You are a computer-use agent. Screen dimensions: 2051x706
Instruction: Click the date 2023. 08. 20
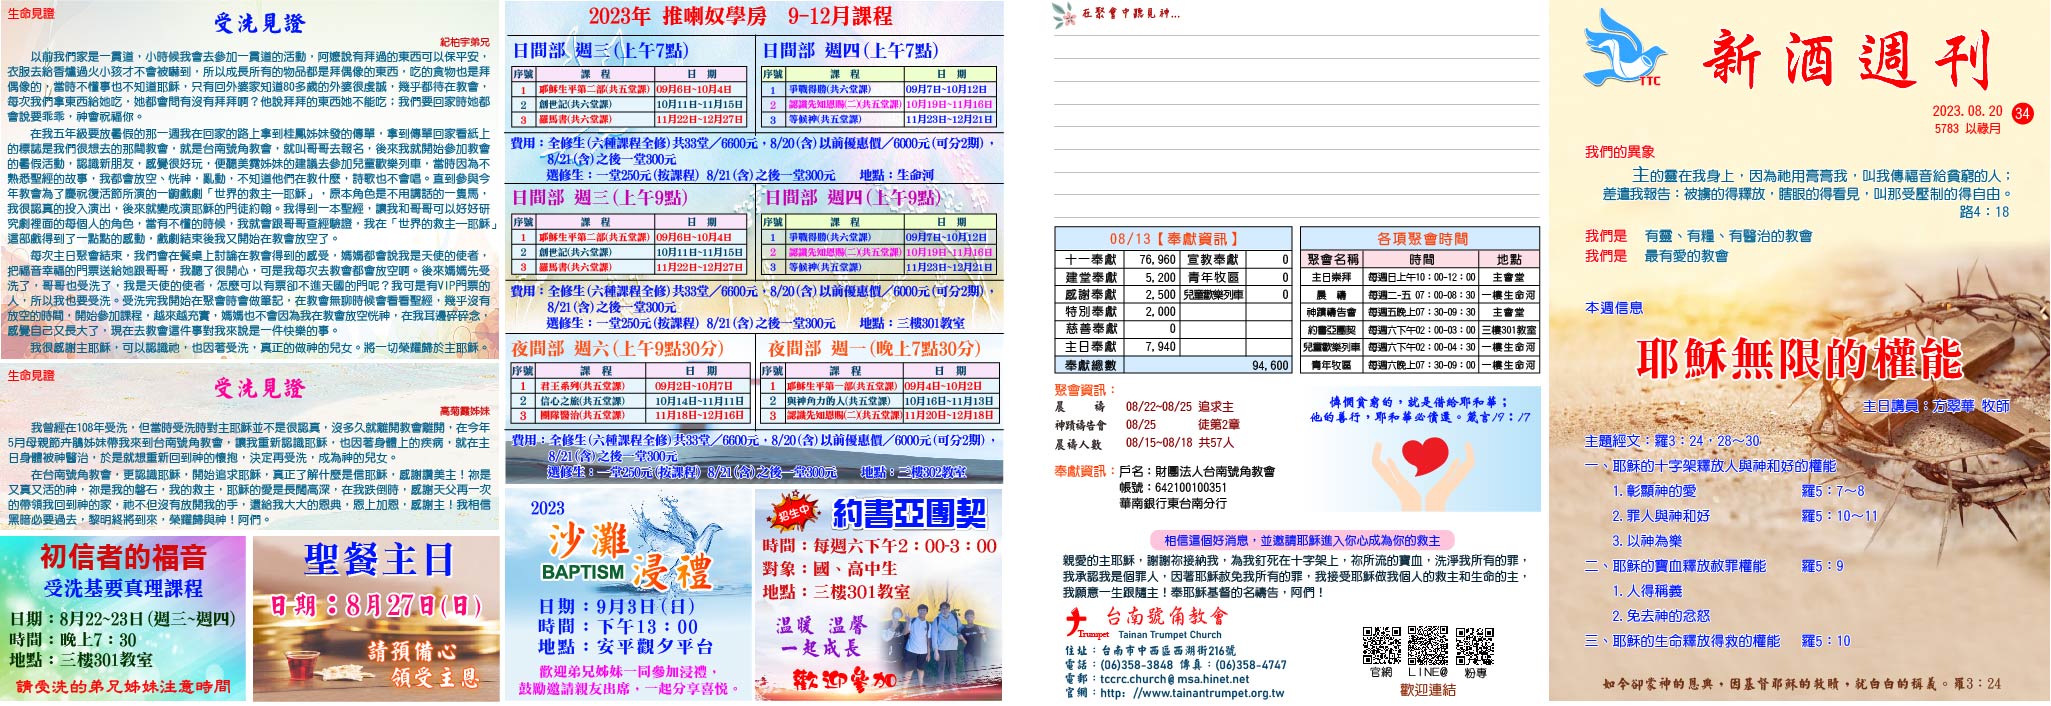click(1968, 112)
